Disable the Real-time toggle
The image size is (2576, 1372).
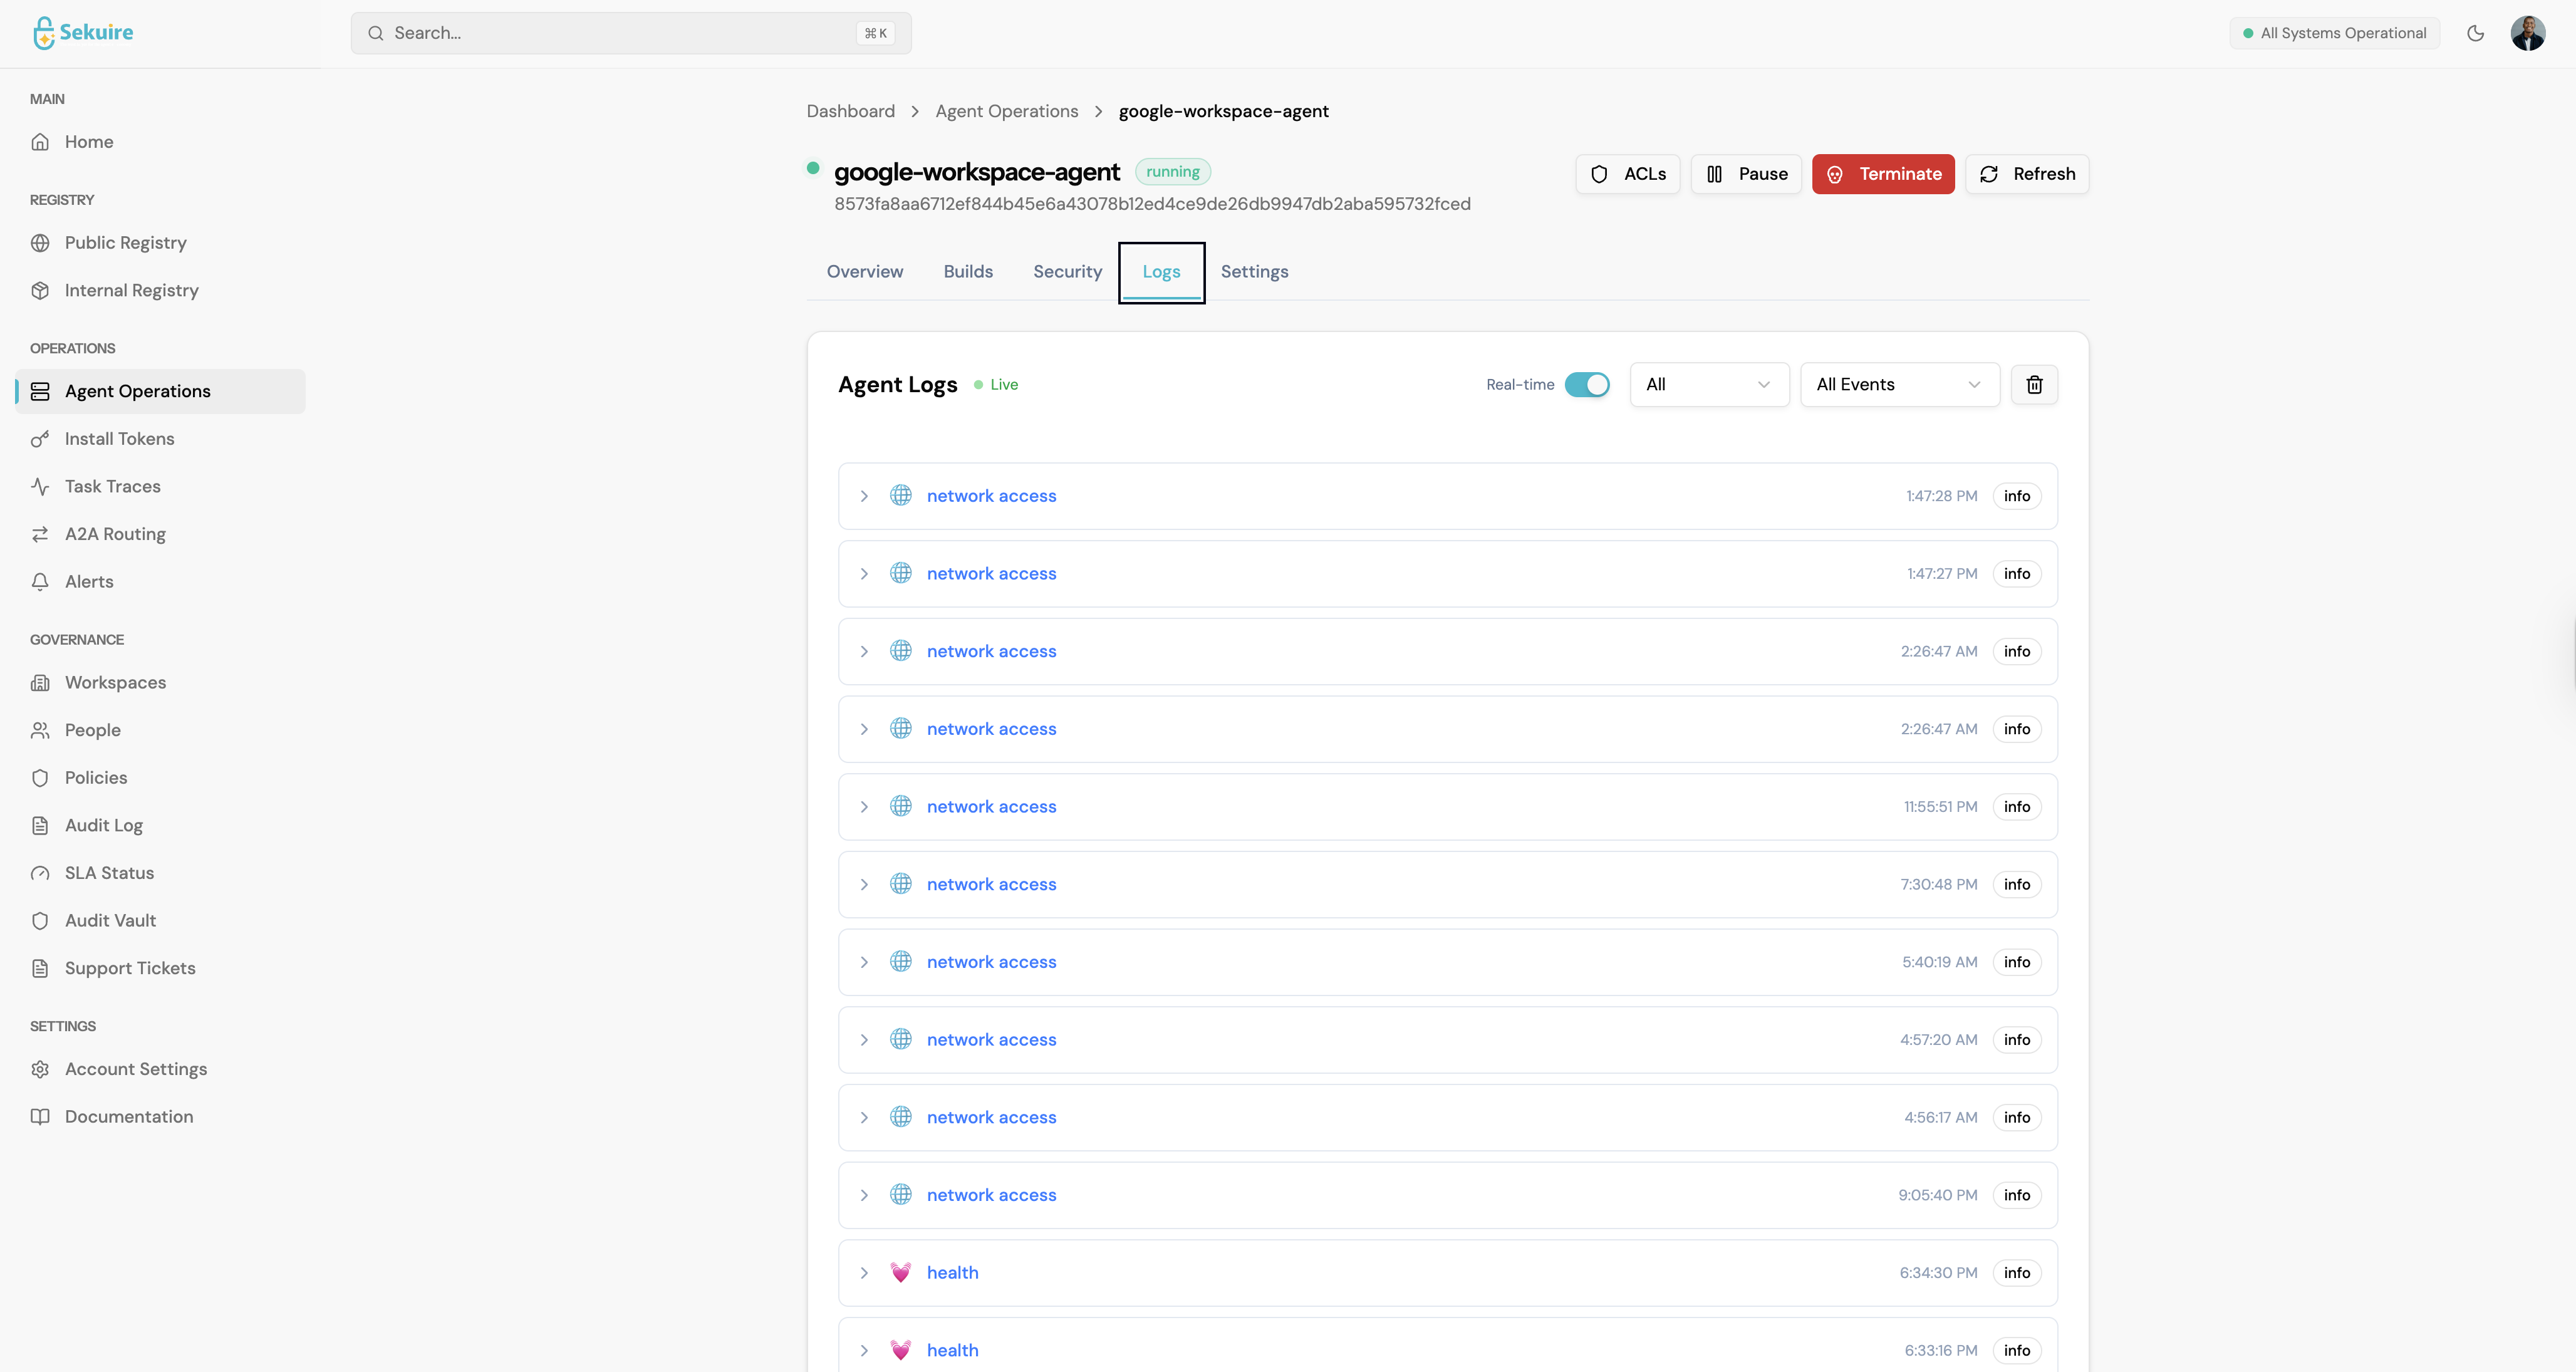pyautogui.click(x=1586, y=384)
